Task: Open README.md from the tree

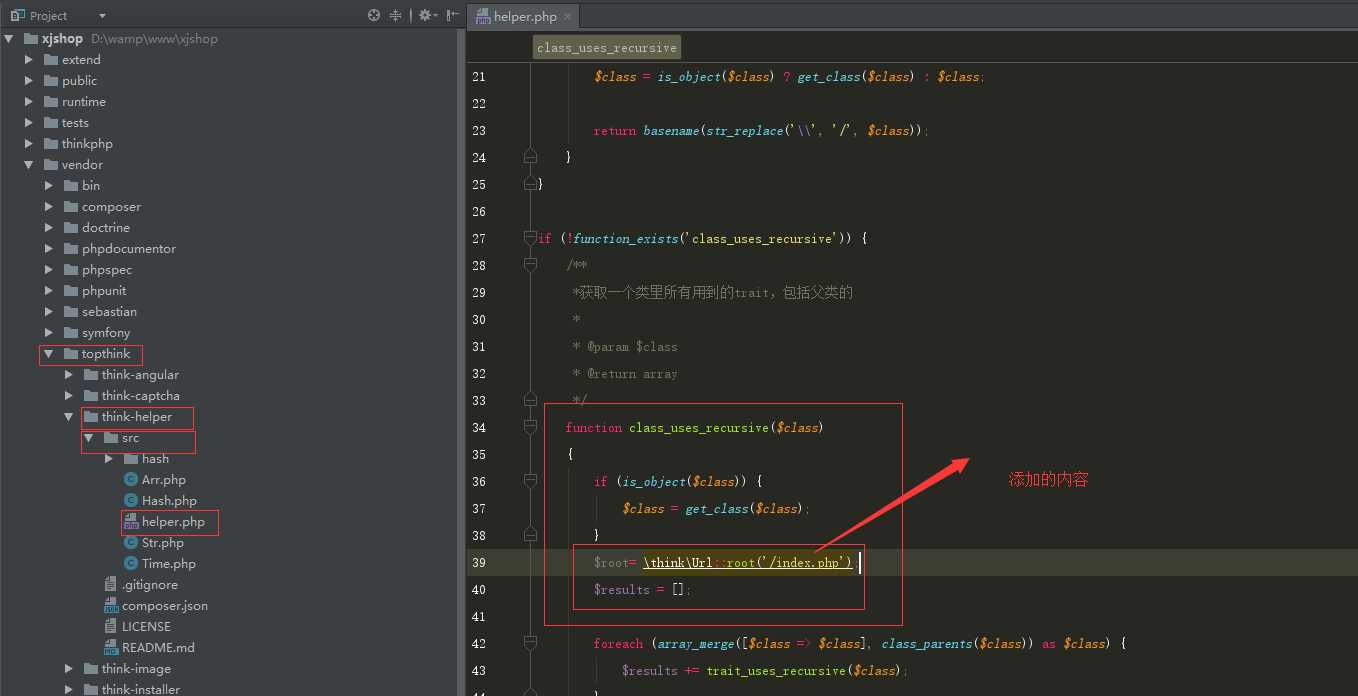Action: tap(158, 648)
